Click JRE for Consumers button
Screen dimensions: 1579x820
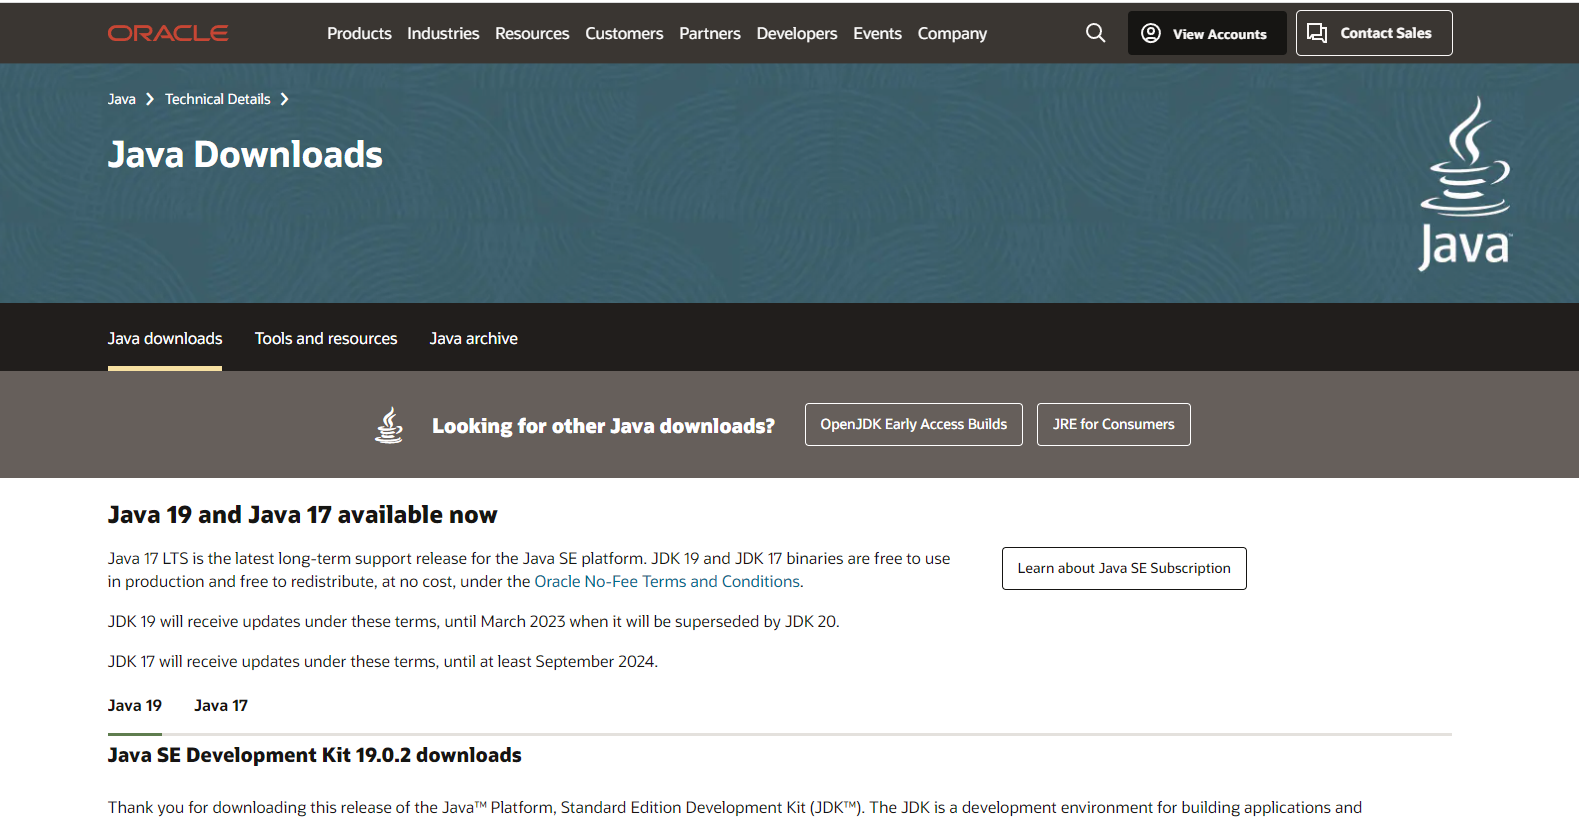click(x=1114, y=424)
